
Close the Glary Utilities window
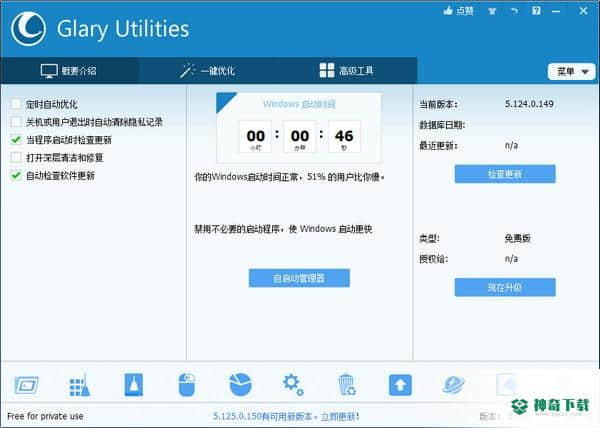pyautogui.click(x=583, y=11)
